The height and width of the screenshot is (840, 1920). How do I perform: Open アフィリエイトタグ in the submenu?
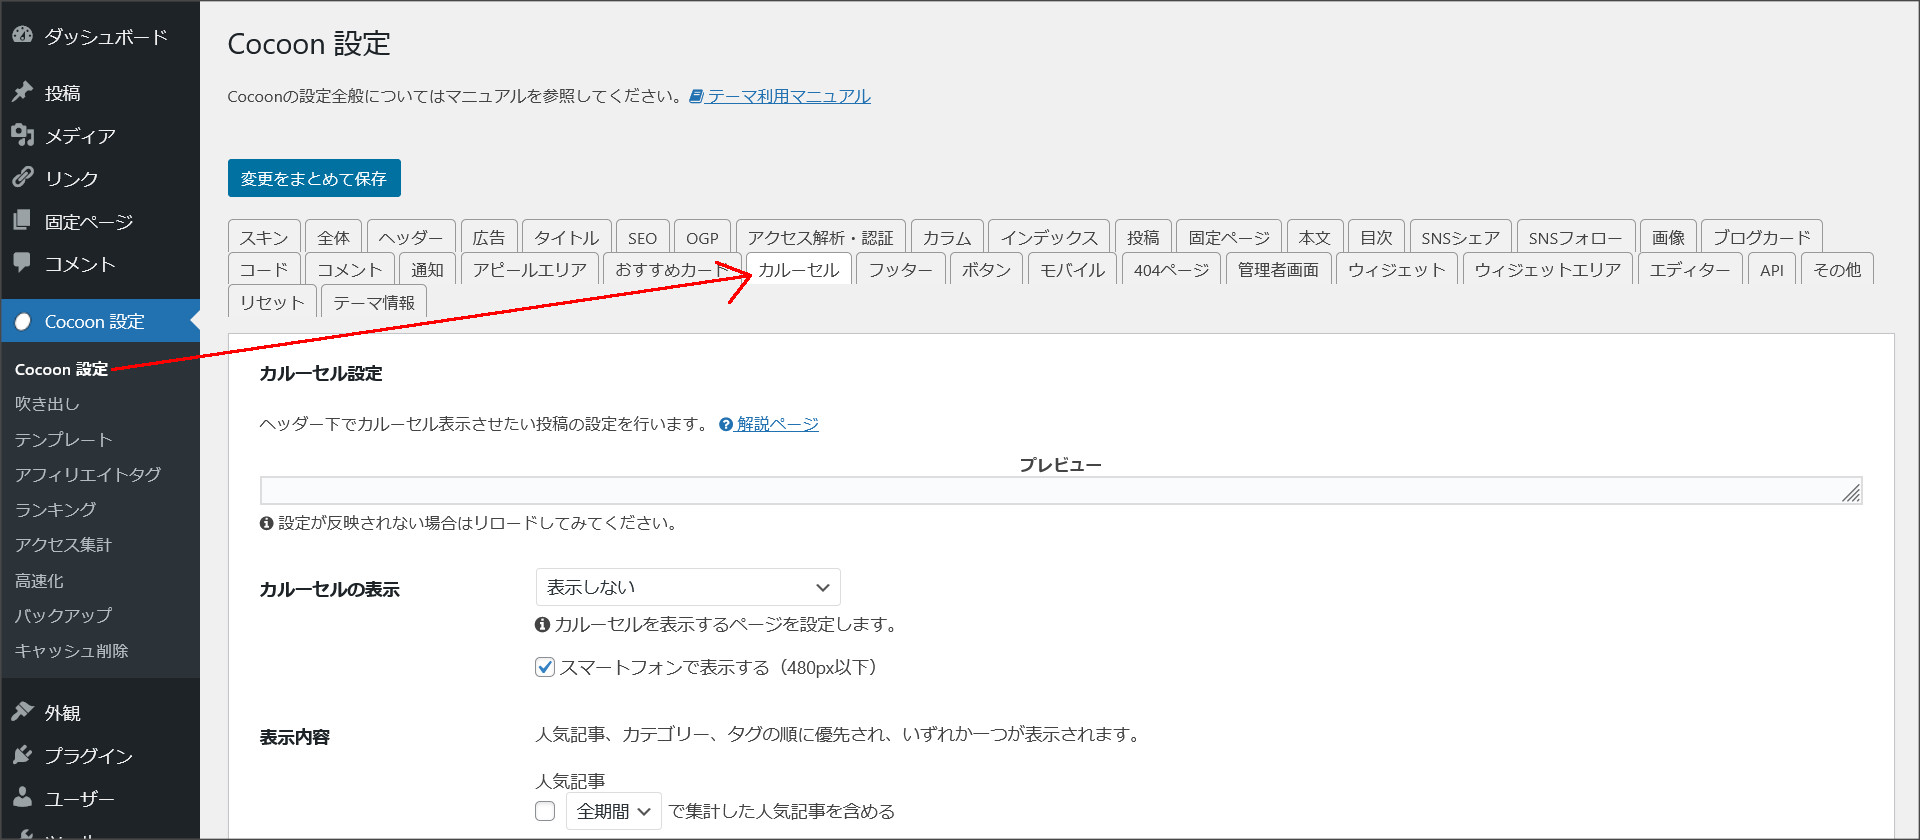tap(88, 474)
